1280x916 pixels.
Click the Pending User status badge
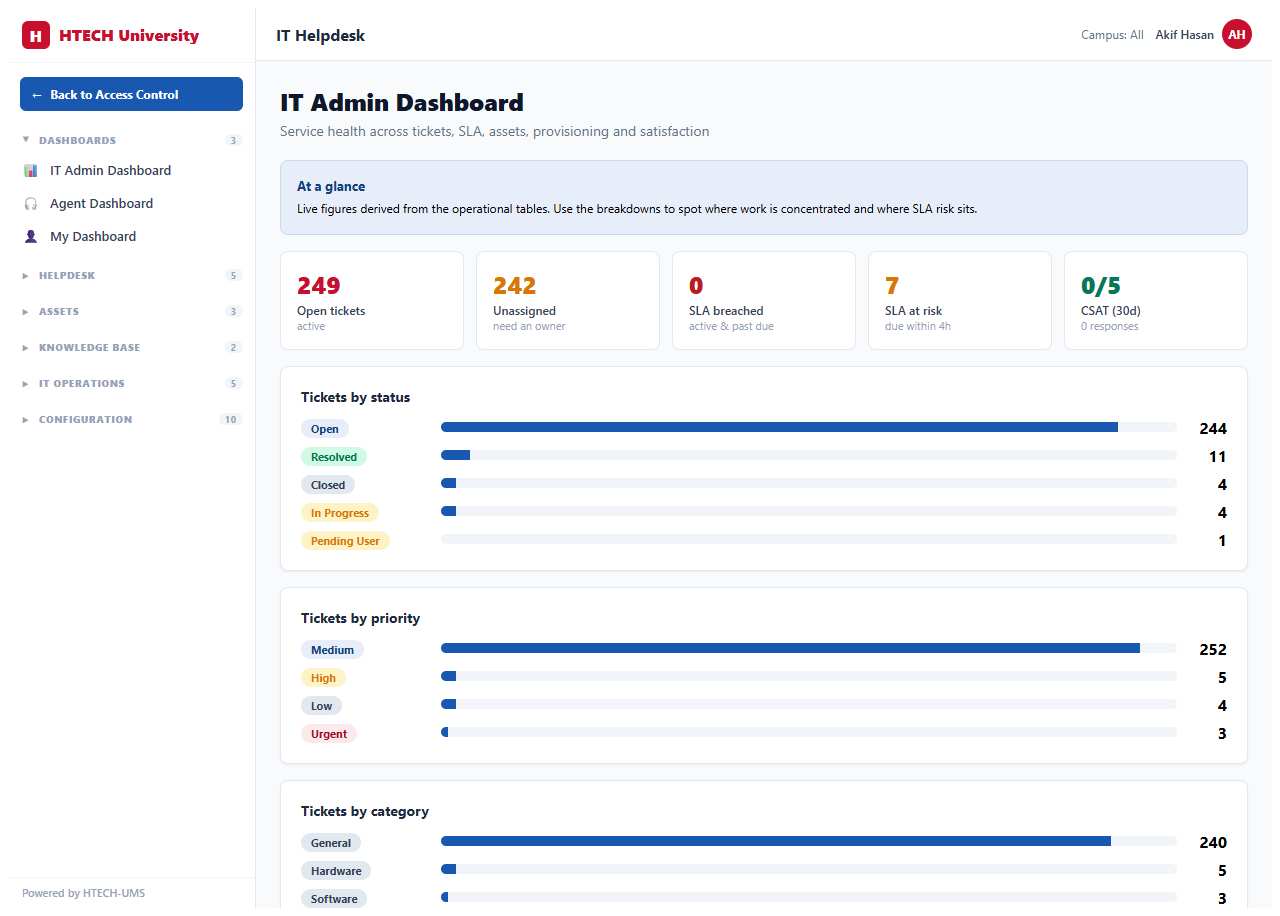pos(345,541)
